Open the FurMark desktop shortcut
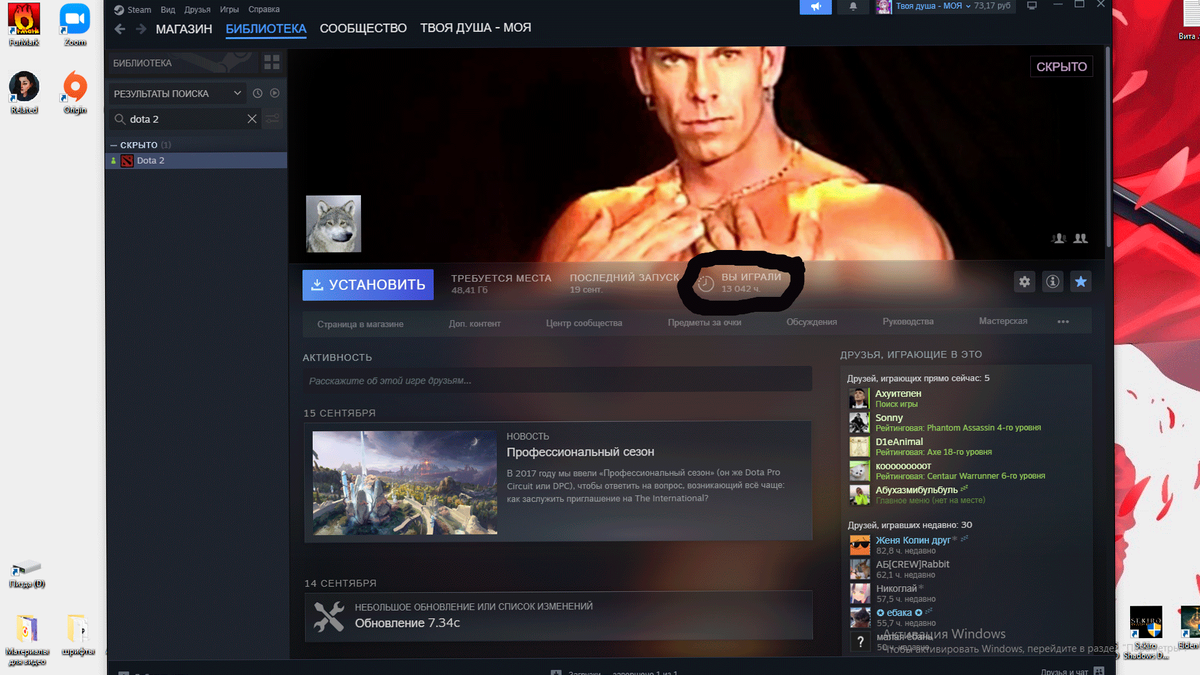The width and height of the screenshot is (1200, 675). coord(24,24)
